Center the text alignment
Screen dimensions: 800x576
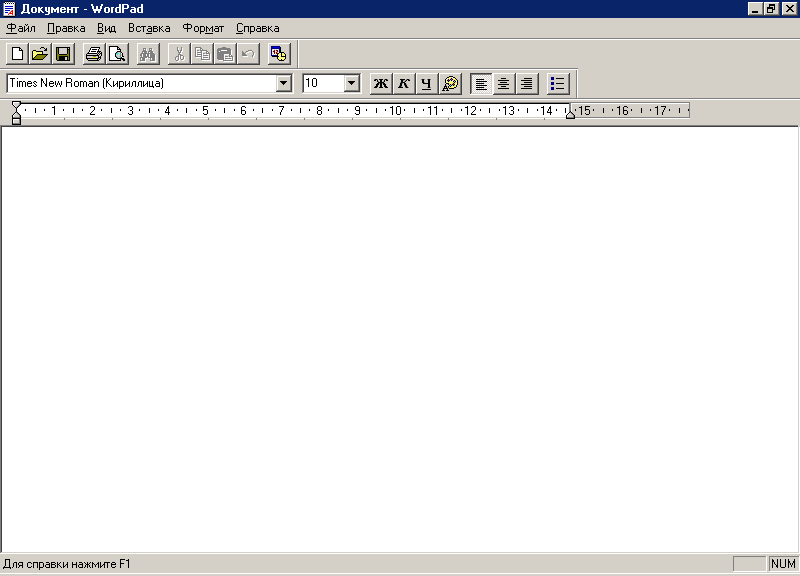[x=504, y=84]
